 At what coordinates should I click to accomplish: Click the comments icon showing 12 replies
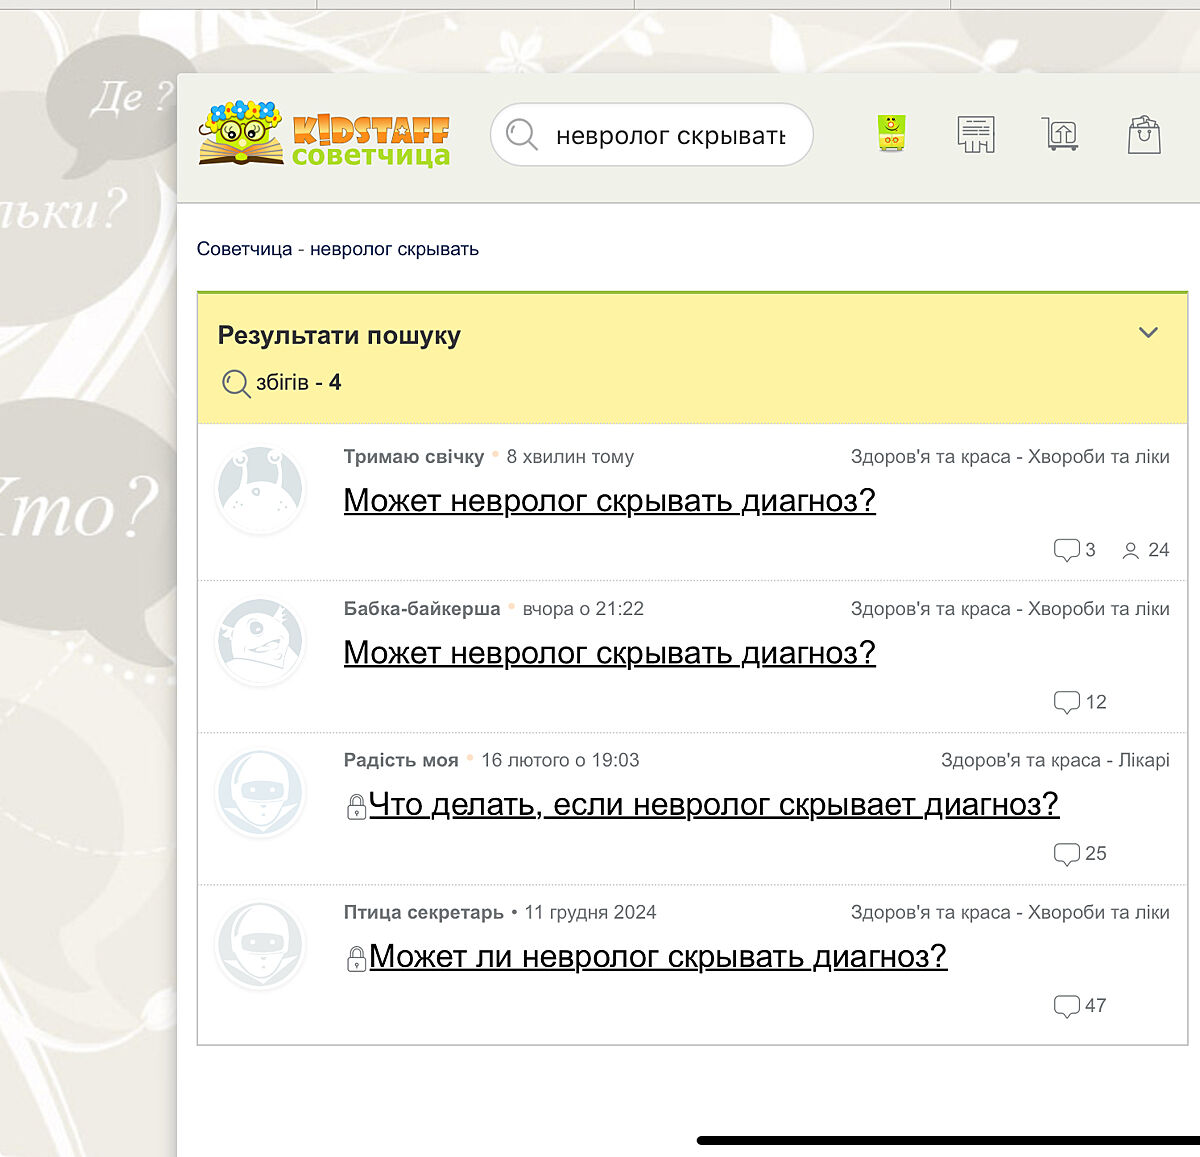click(x=1066, y=702)
